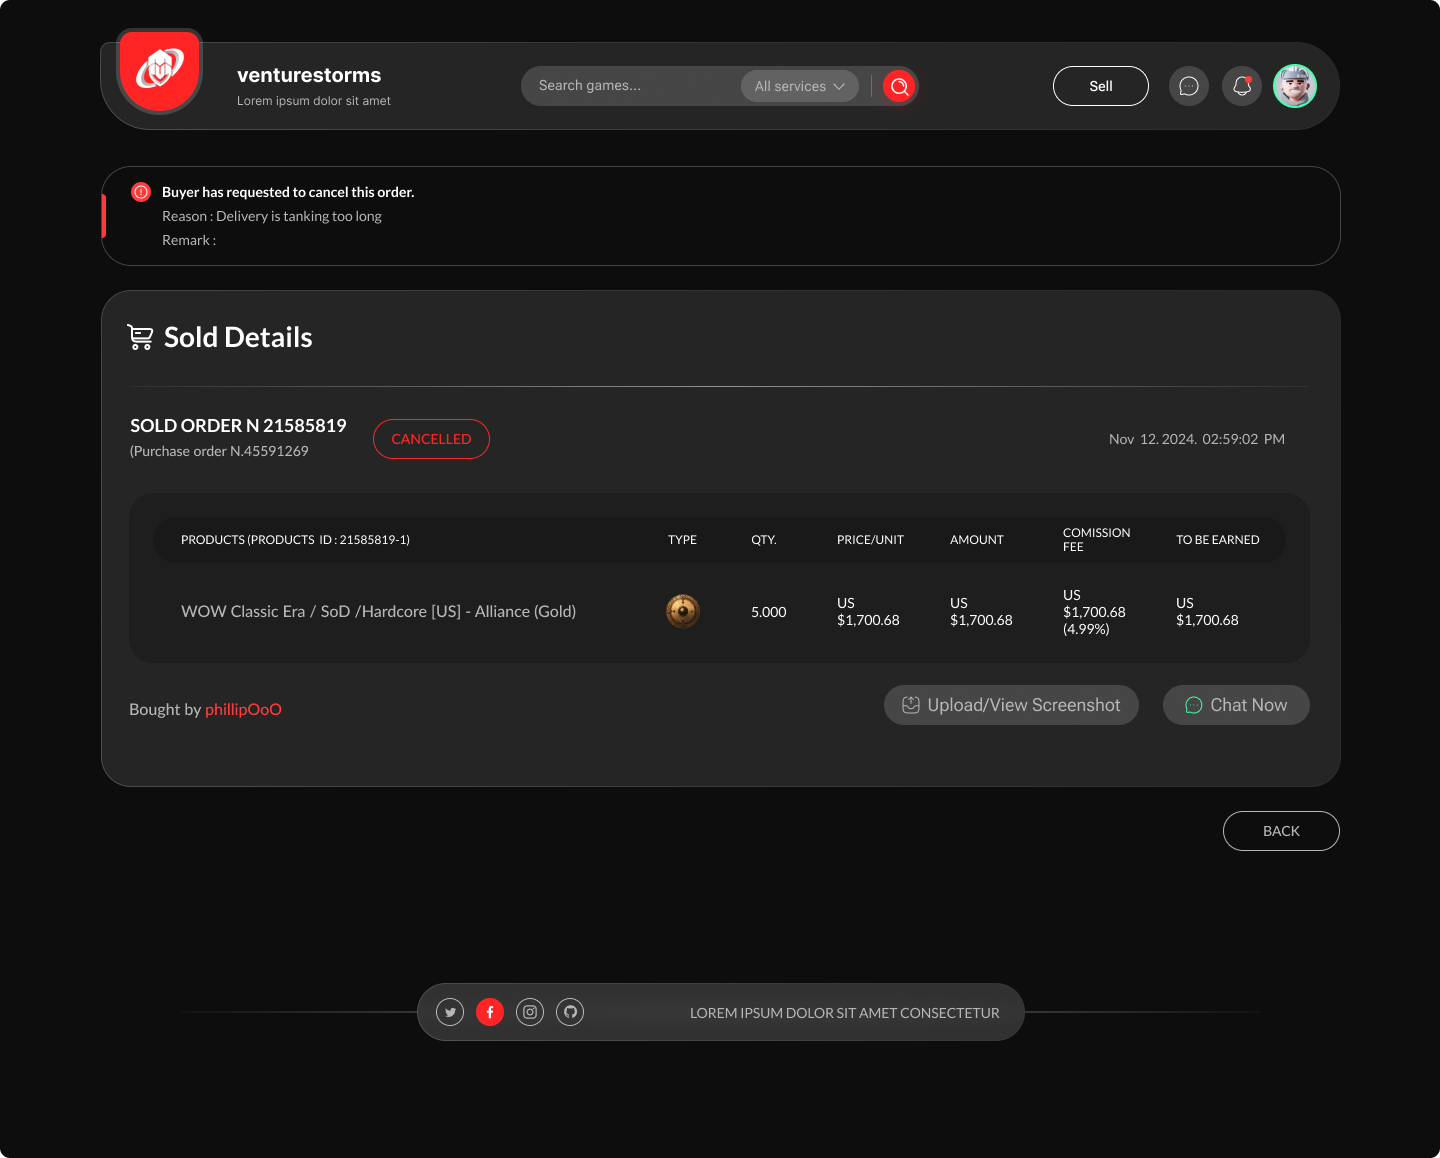Click the gold coin type icon
1440x1158 pixels.
683,611
